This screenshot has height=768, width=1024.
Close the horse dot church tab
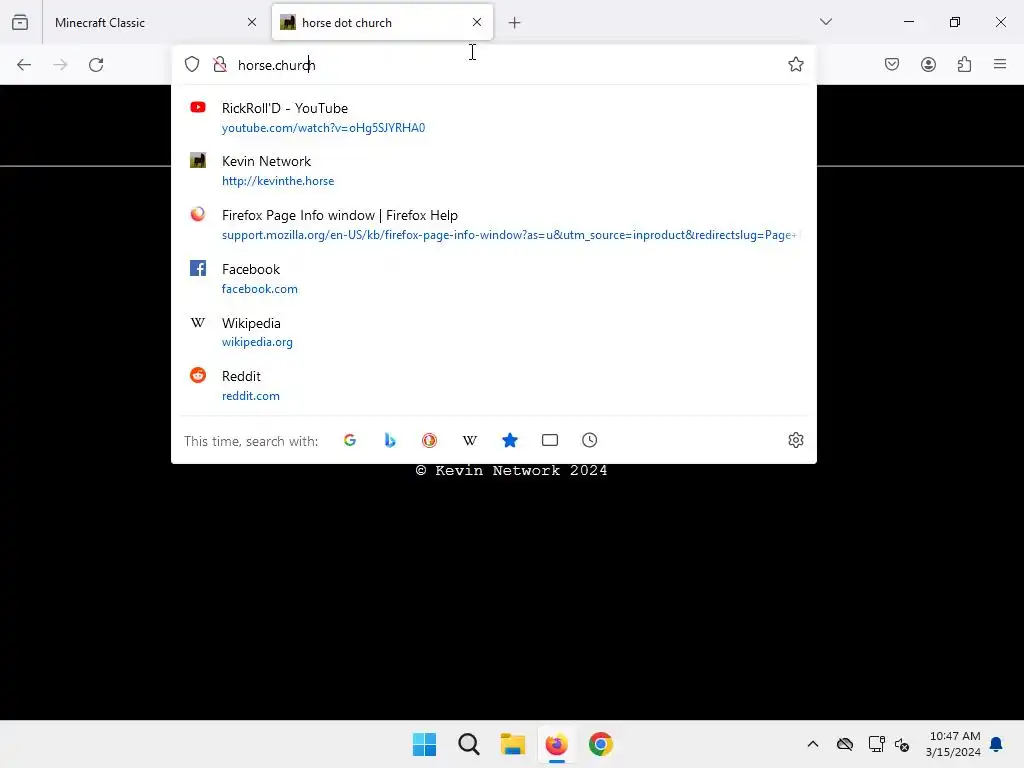pyautogui.click(x=477, y=22)
